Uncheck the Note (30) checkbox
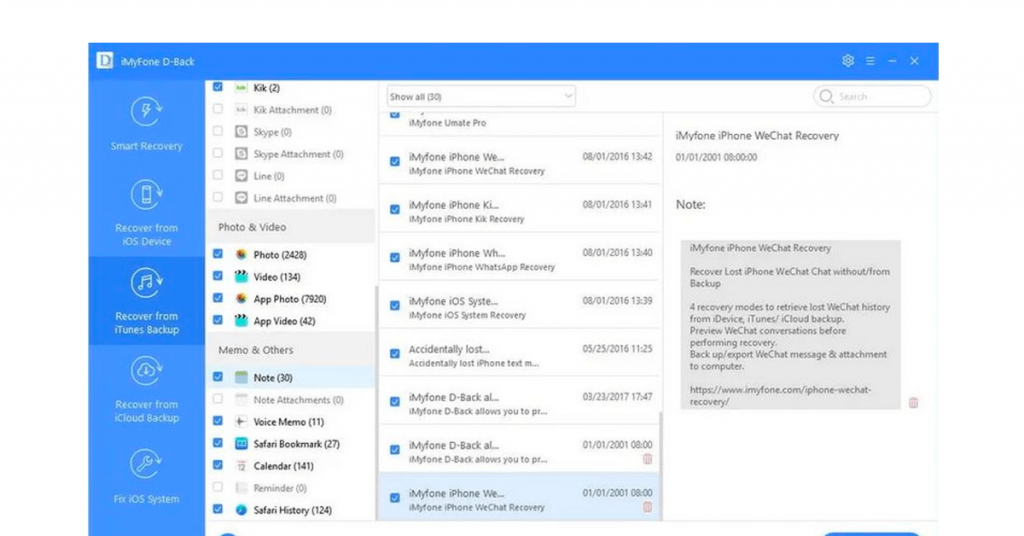 [218, 377]
